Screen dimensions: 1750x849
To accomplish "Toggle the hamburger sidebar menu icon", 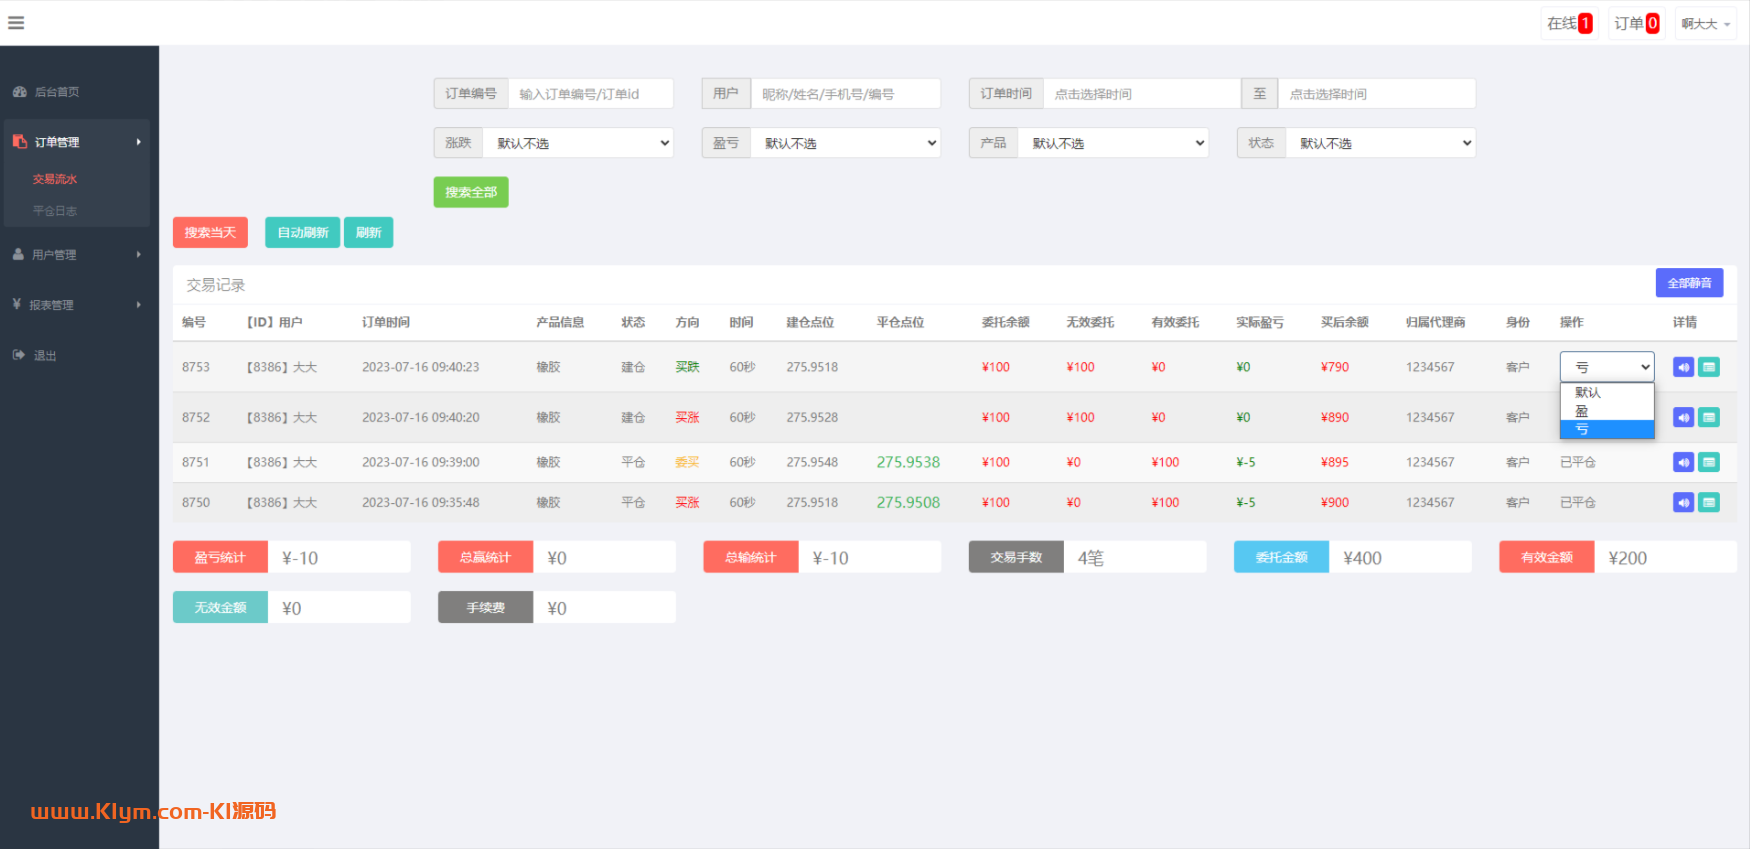I will [16, 23].
